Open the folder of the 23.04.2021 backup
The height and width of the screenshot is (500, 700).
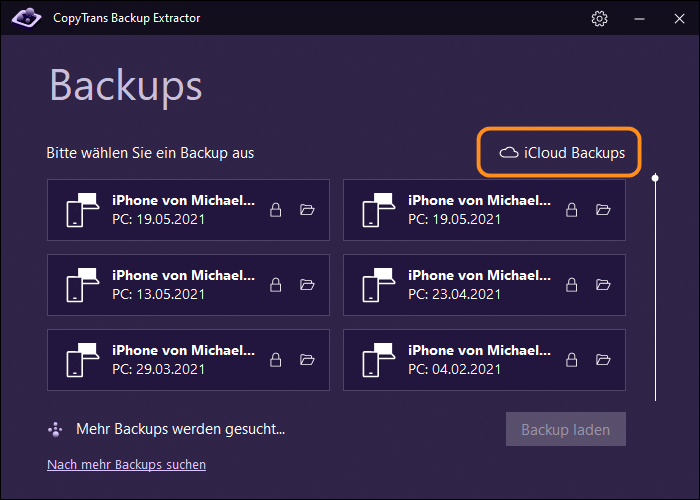click(603, 285)
